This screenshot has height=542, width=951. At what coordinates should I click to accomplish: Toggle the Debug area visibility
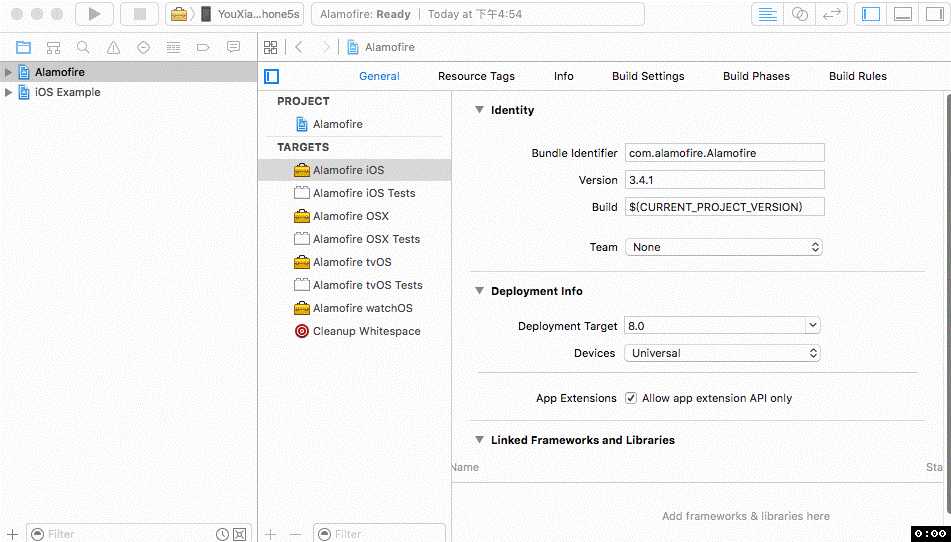tap(903, 14)
